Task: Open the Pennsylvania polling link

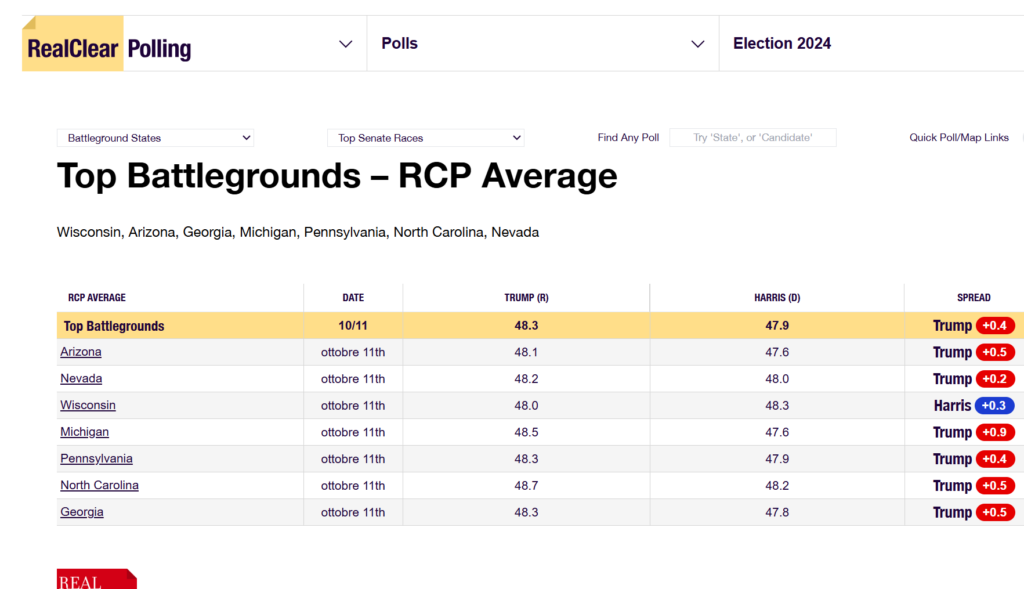Action: (96, 459)
